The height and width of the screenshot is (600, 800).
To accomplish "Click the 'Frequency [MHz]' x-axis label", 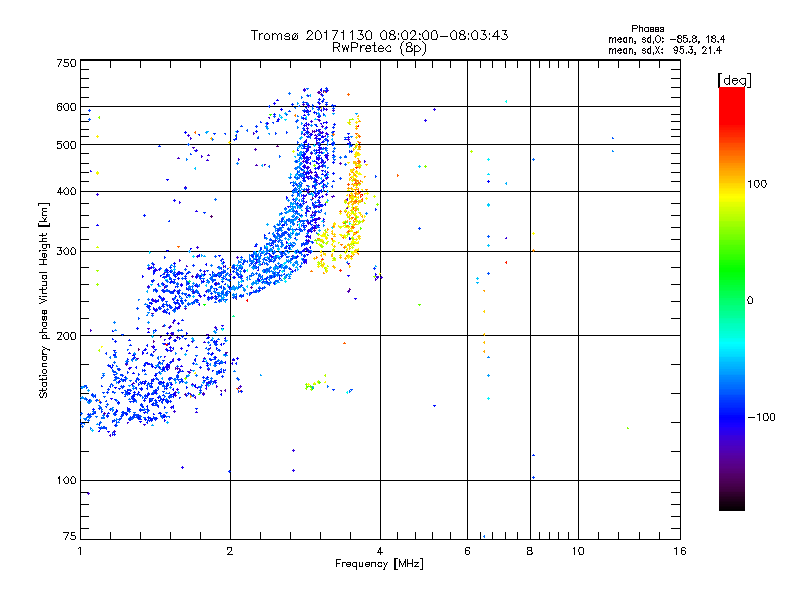I will click(379, 564).
